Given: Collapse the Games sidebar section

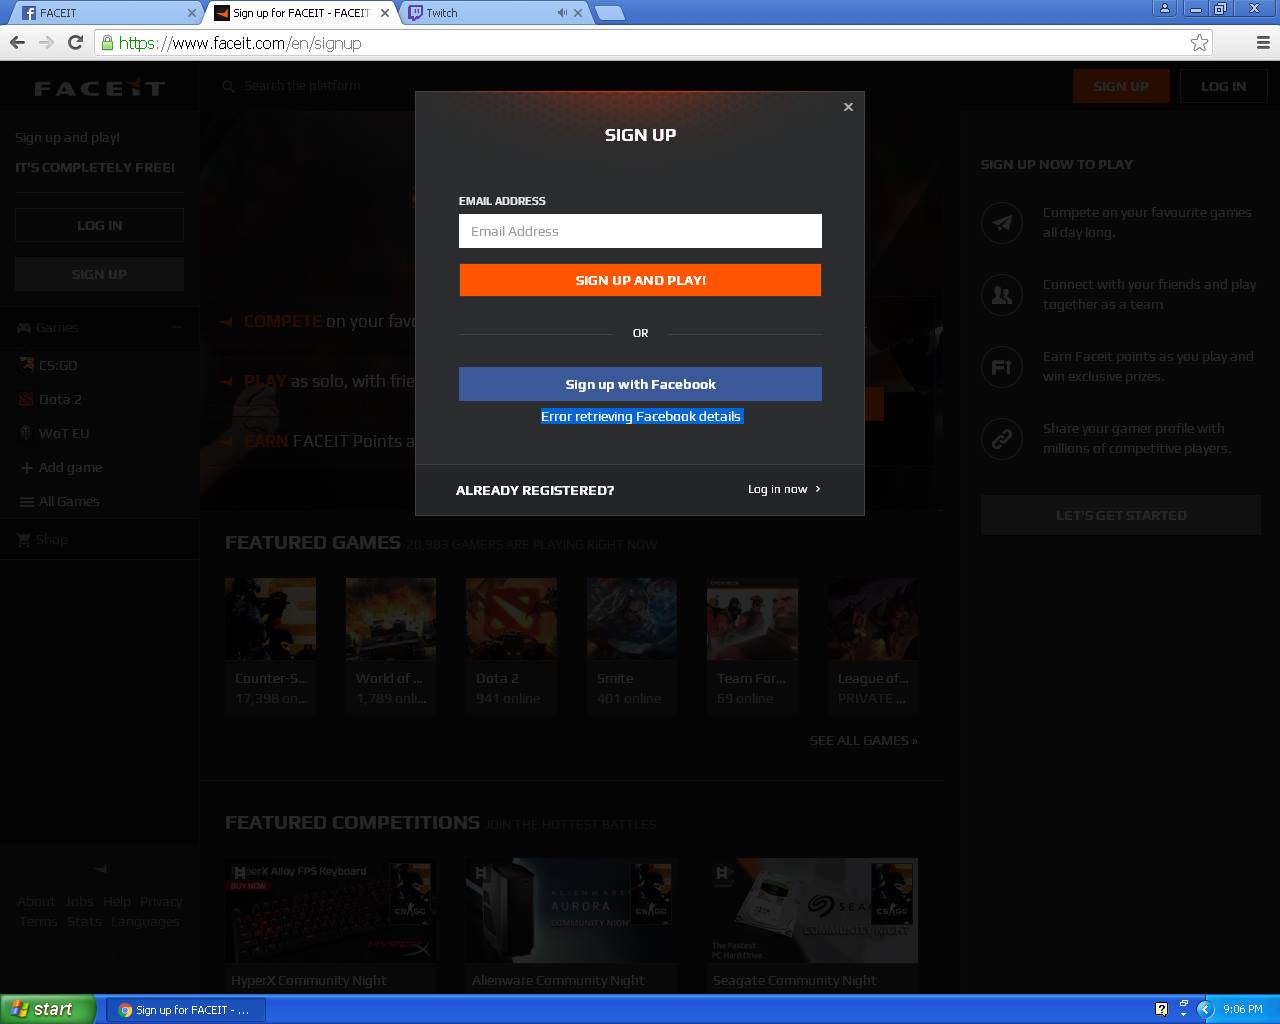Looking at the screenshot, I should point(177,327).
